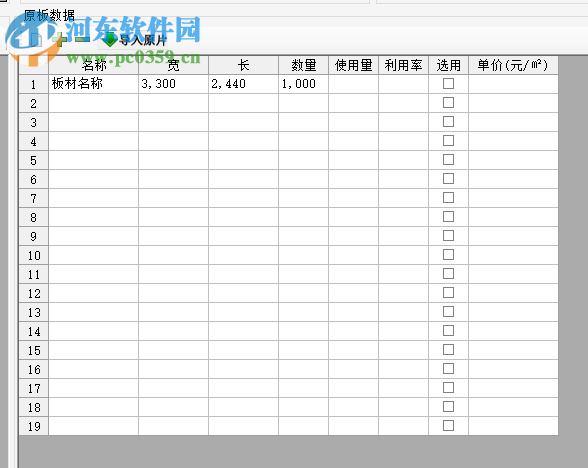The image size is (588, 468).
Task: Select row header number 5
Action: coord(34,160)
